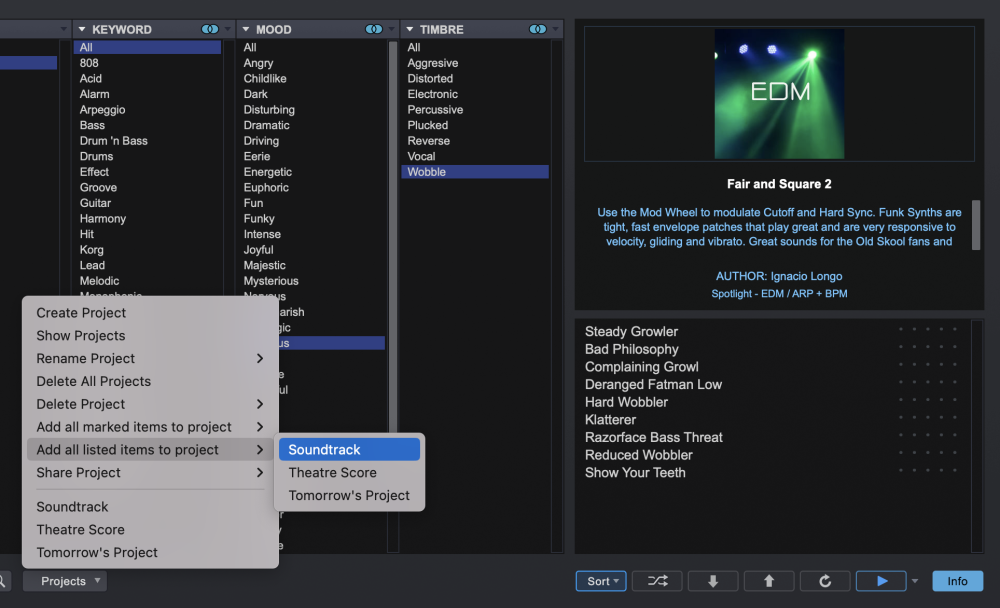Viewport: 1000px width, 608px height.
Task: Click the up arrow step button
Action: (769, 581)
